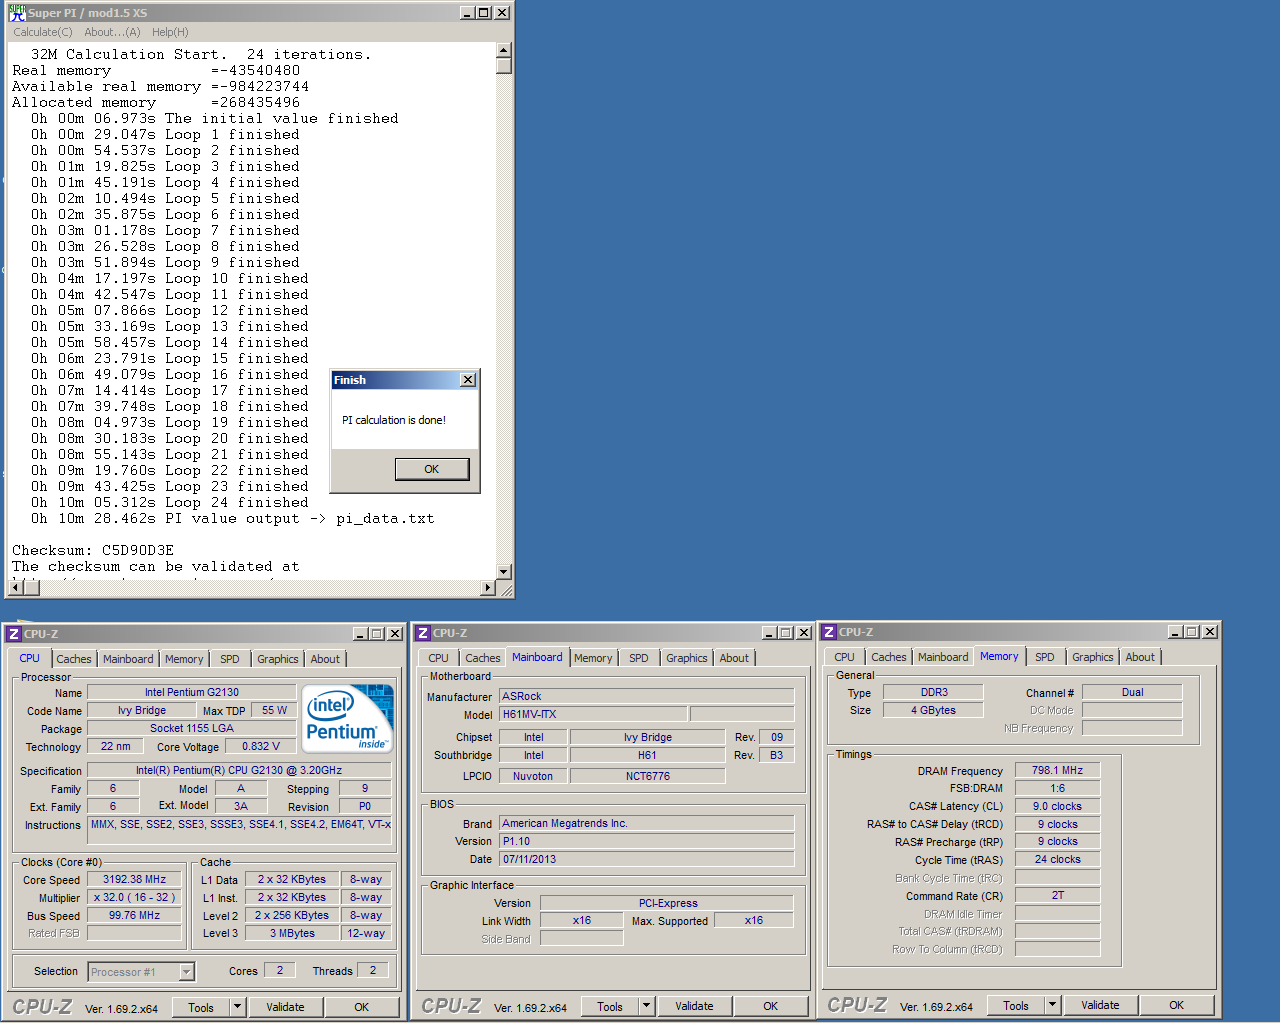The height and width of the screenshot is (1024, 1280).
Task: Click the Package value Socket 1155 LGA
Action: click(192, 729)
